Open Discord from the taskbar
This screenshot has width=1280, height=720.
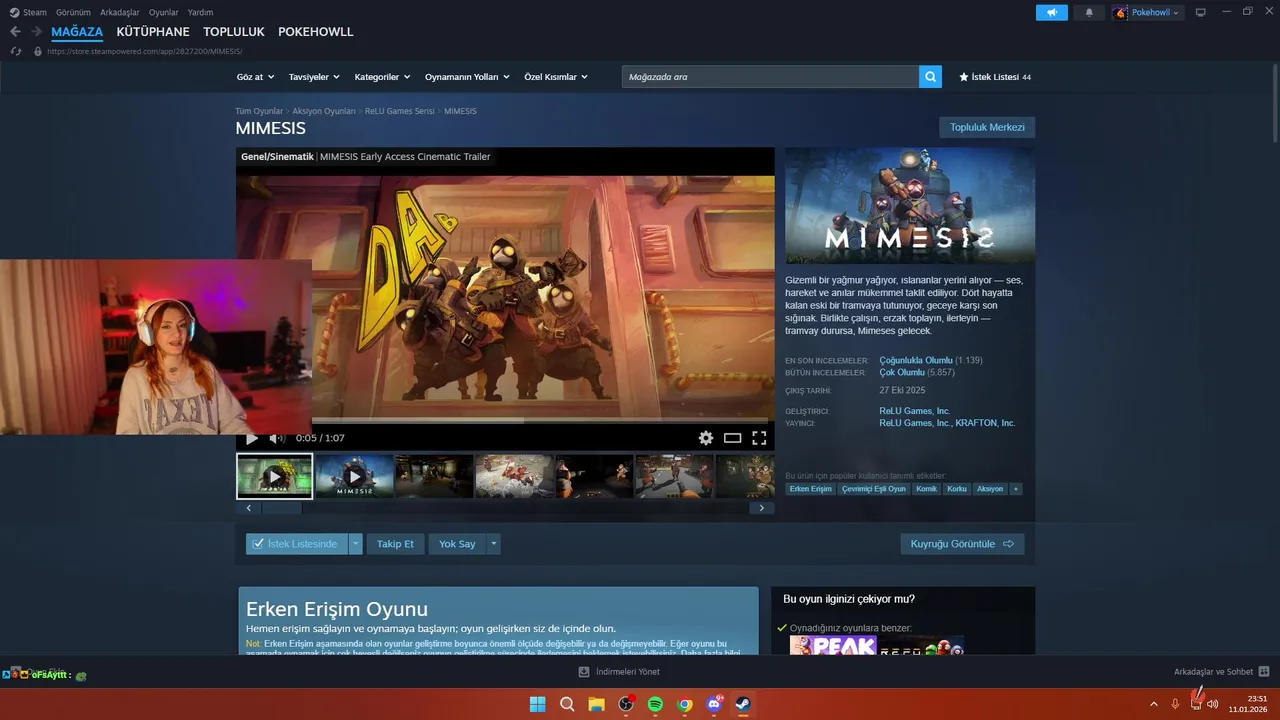click(714, 704)
